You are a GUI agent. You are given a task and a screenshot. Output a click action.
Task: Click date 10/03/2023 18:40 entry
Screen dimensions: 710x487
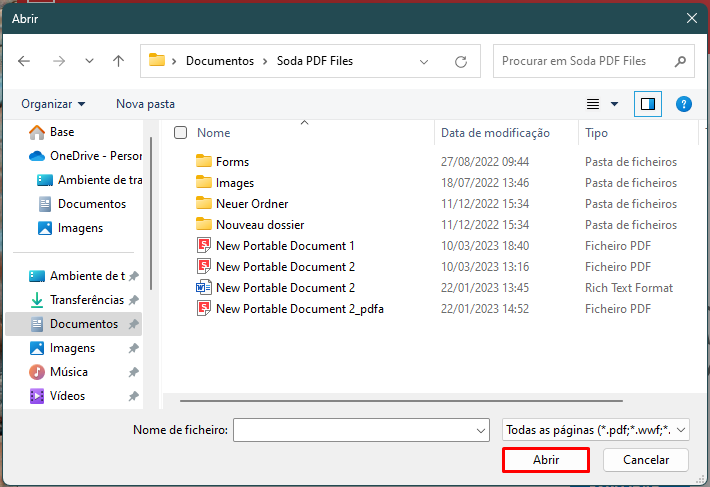coord(485,246)
